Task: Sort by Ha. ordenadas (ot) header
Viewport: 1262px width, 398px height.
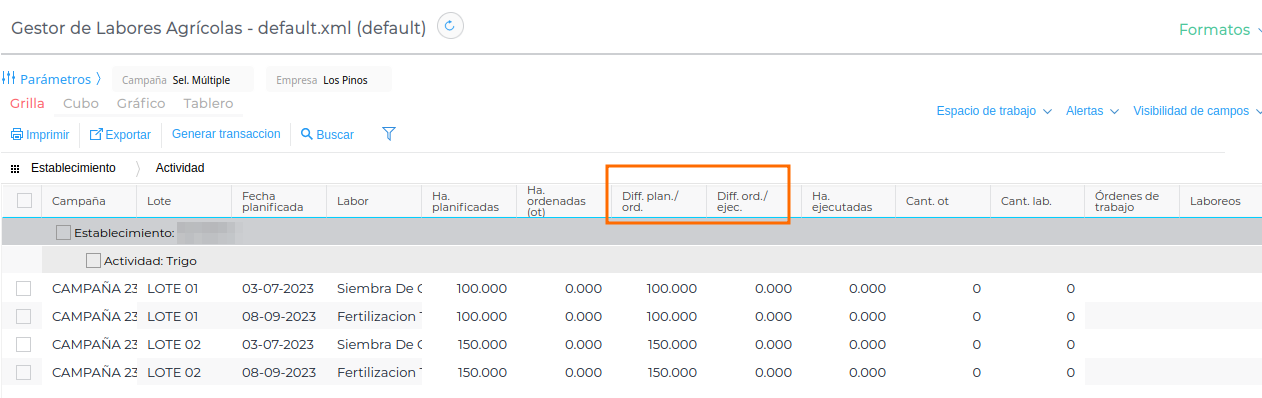Action: click(x=564, y=201)
